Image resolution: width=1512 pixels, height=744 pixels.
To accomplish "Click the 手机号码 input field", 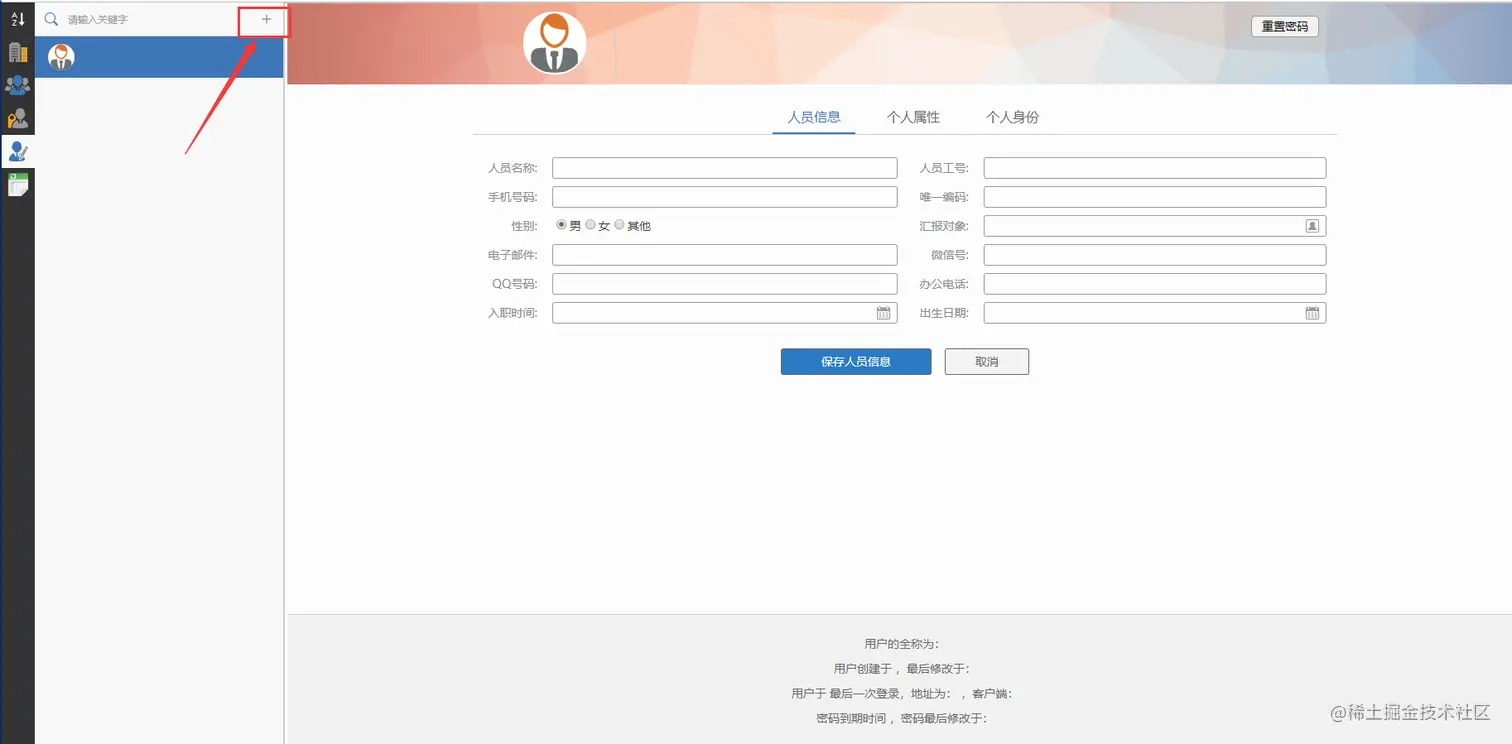I will (725, 197).
